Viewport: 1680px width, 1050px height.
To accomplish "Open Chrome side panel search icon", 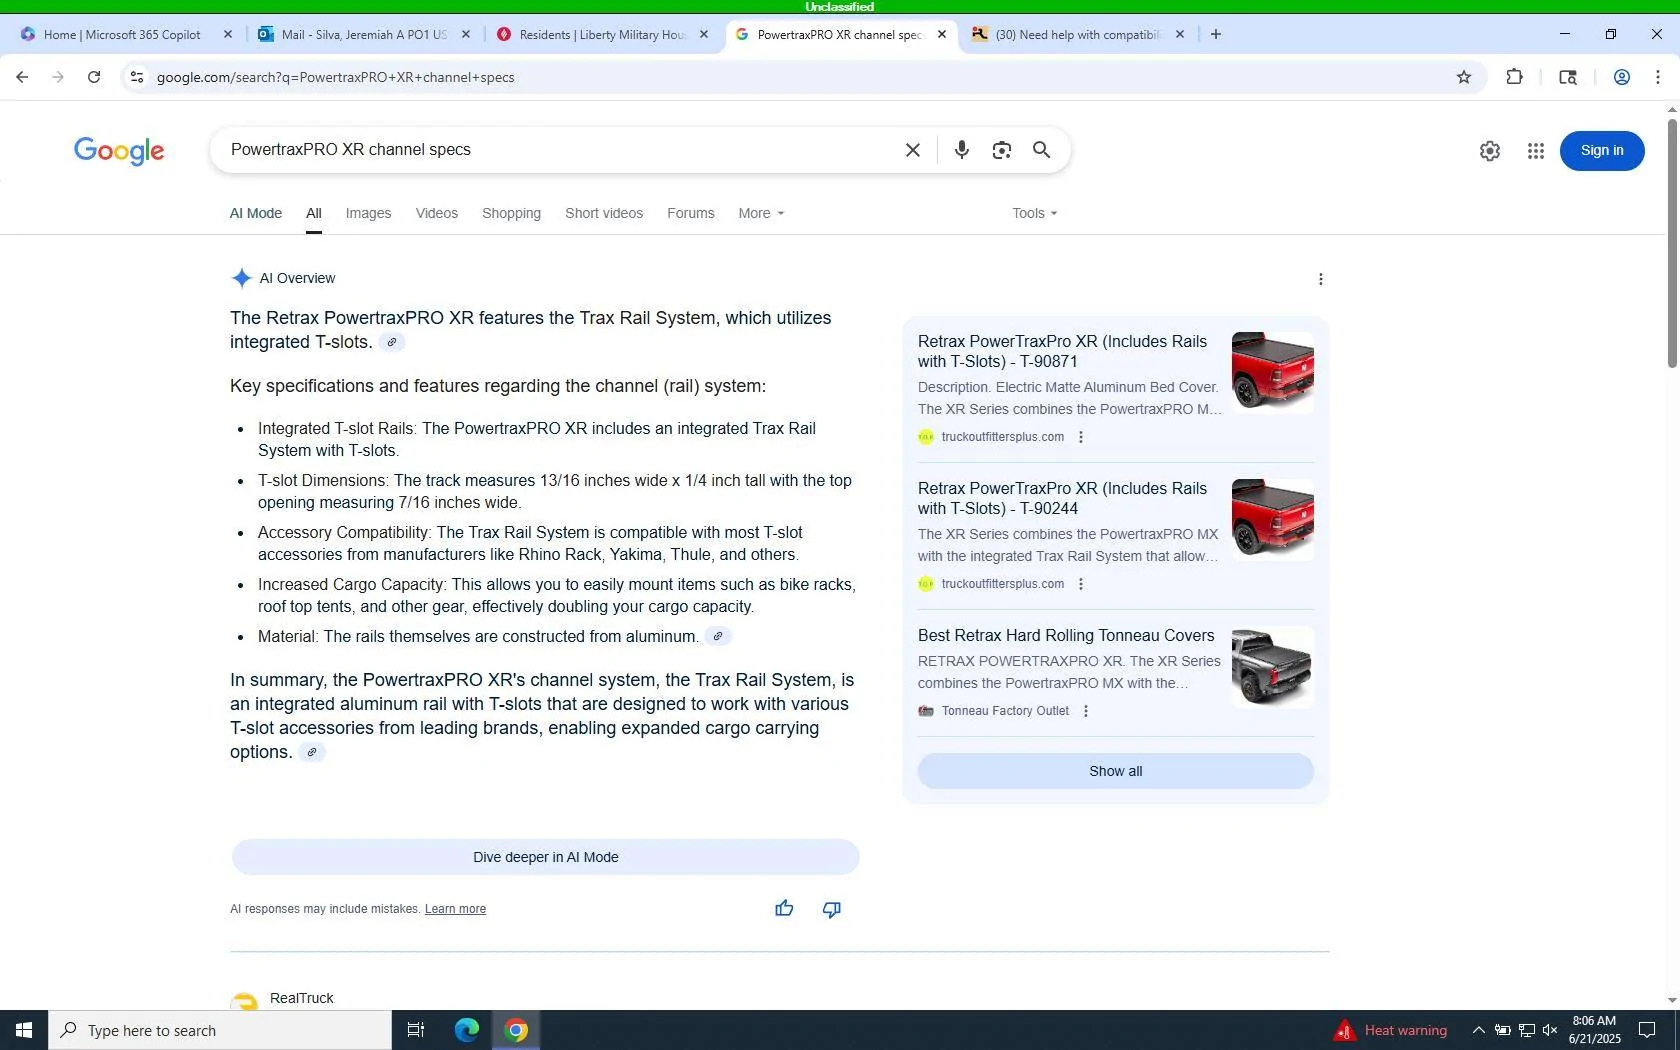I will pyautogui.click(x=1567, y=77).
